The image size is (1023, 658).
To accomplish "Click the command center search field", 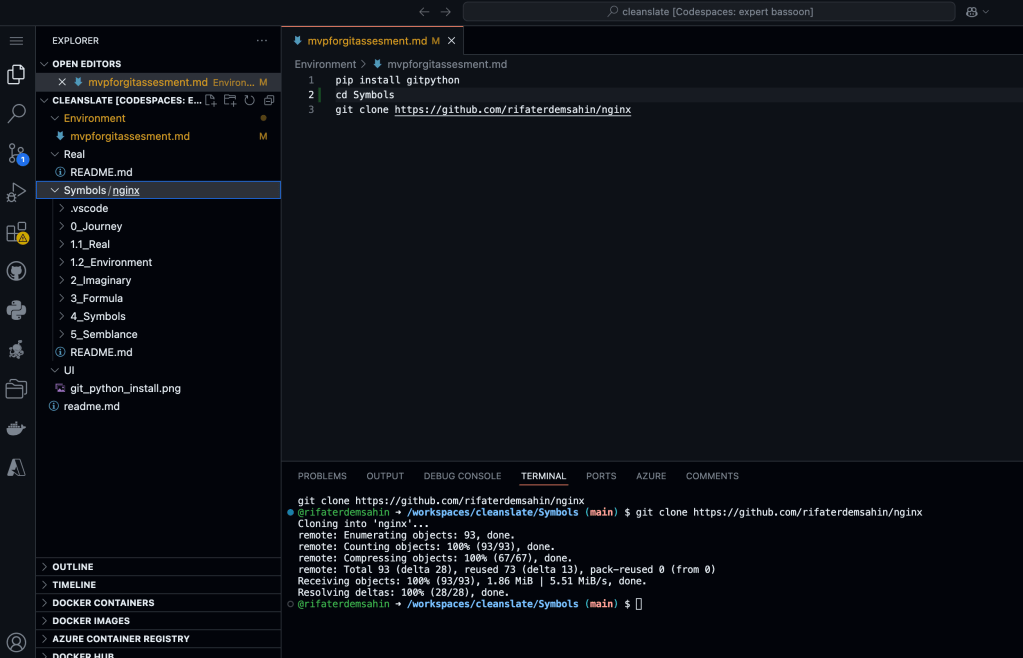I will (709, 12).
